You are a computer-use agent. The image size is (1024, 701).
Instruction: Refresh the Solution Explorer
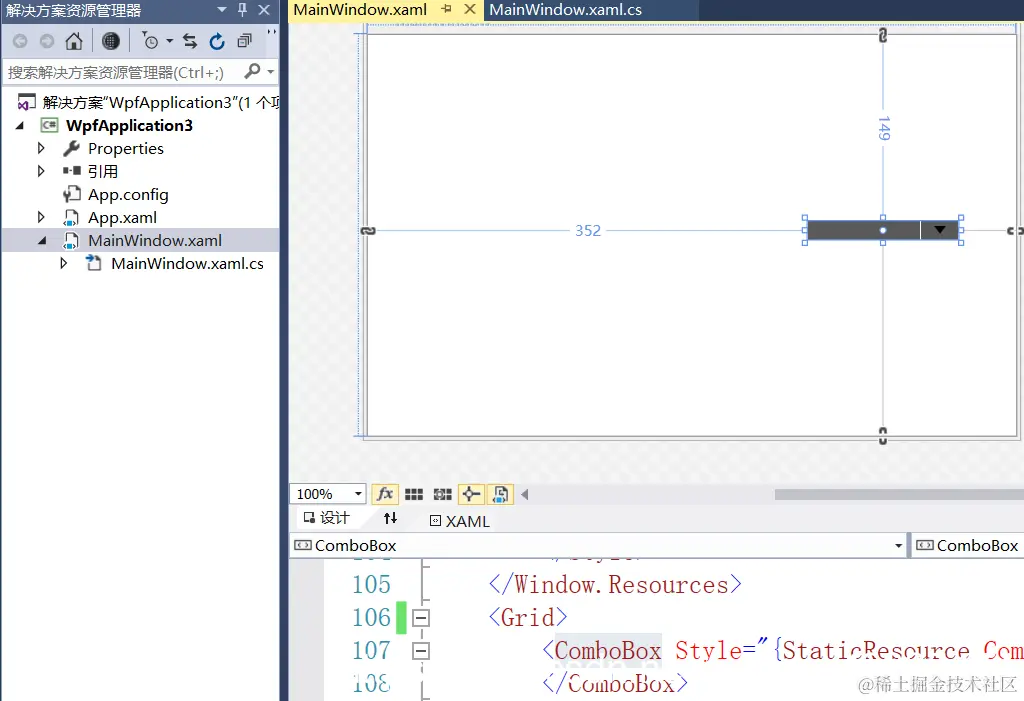pyautogui.click(x=217, y=41)
